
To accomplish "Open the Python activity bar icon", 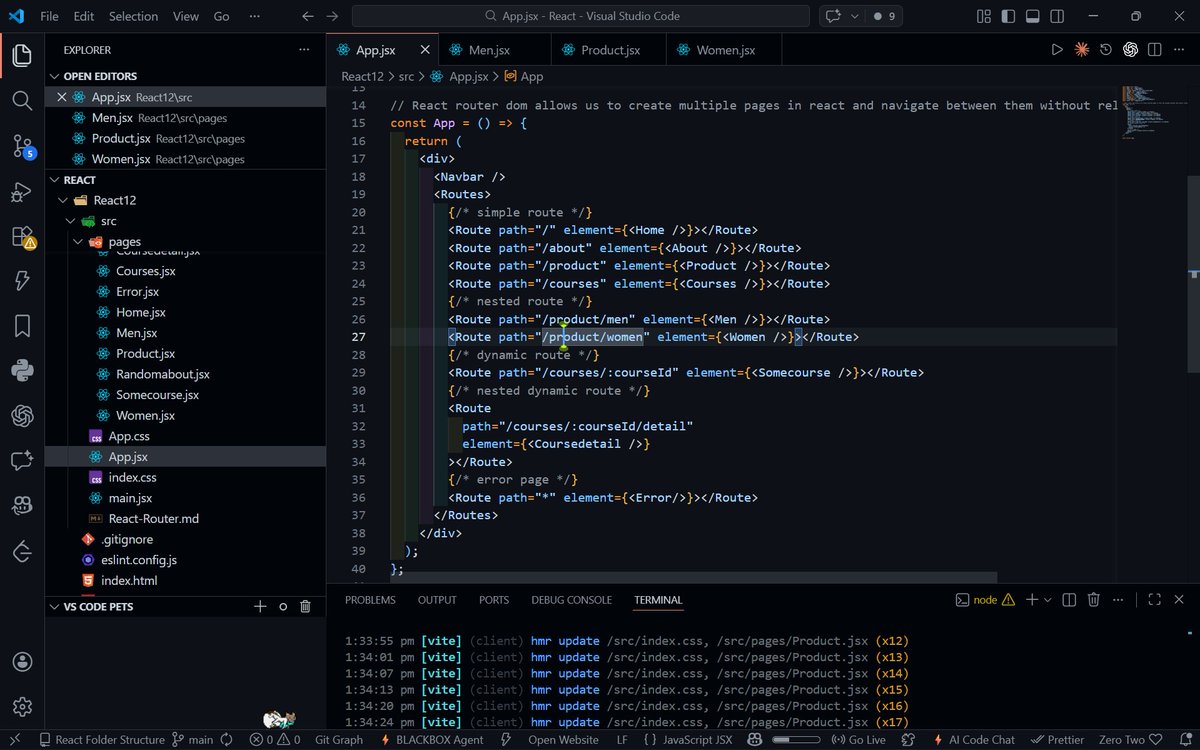I will point(22,370).
